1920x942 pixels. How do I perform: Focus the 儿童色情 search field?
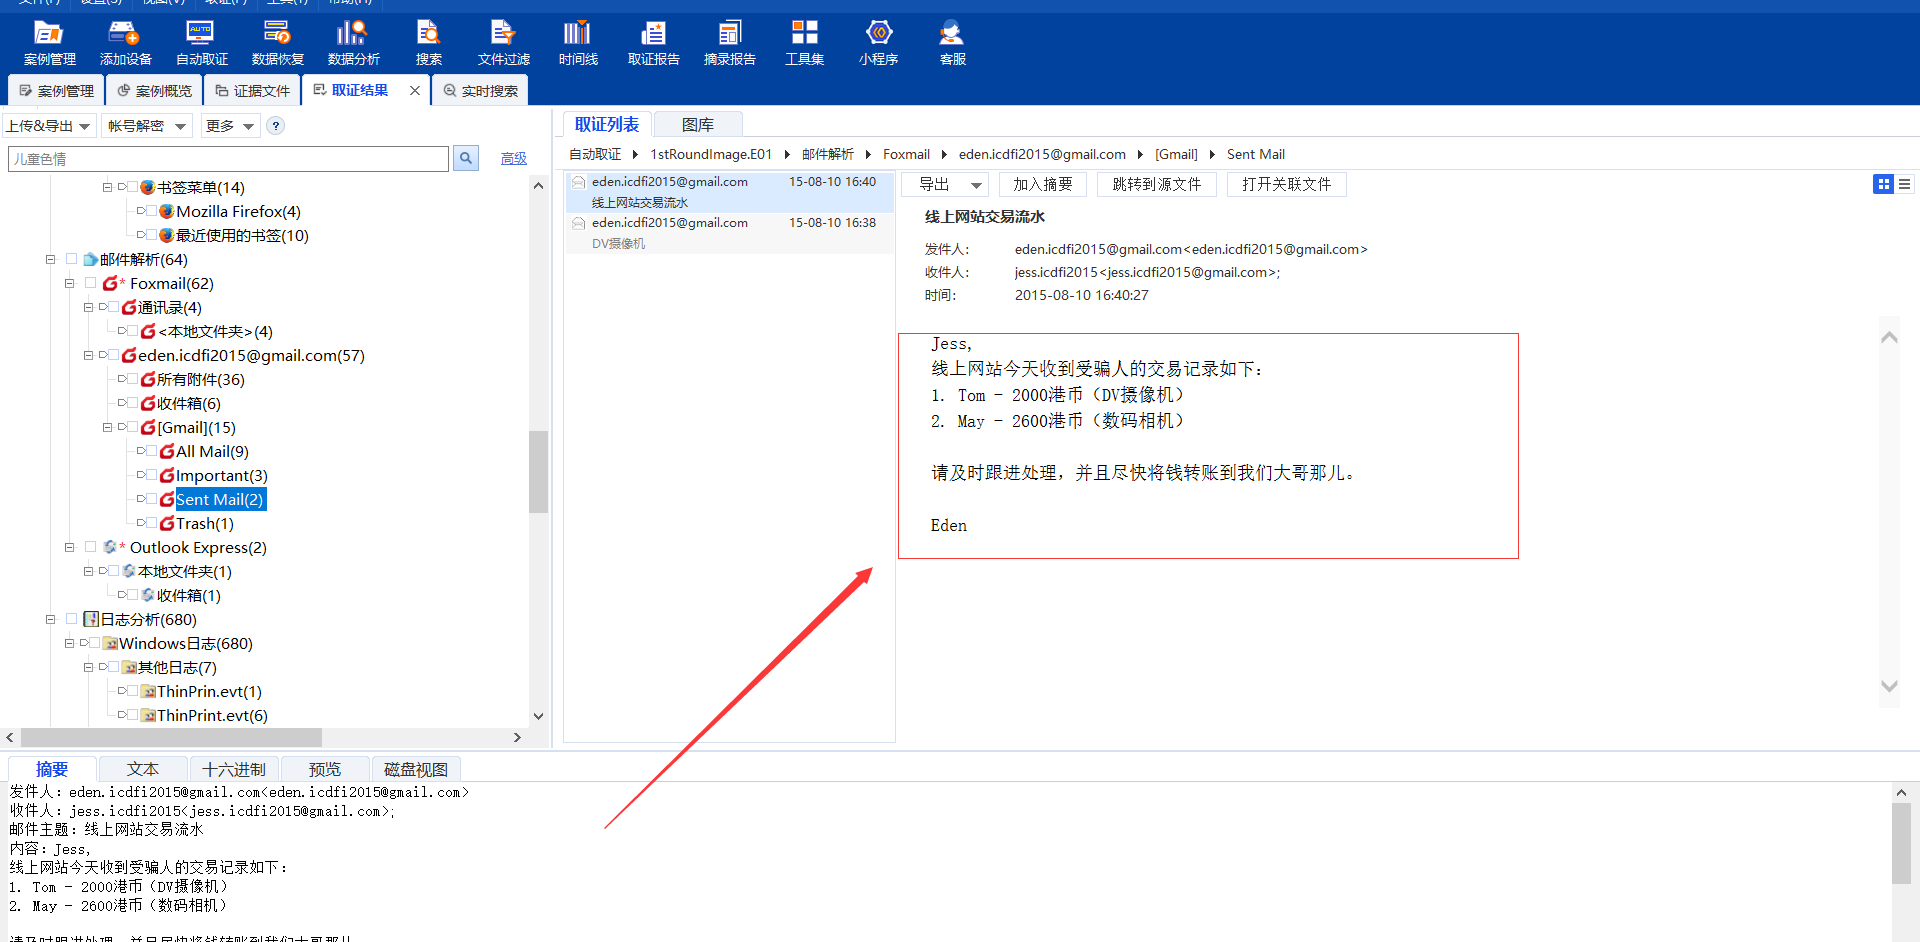[229, 158]
